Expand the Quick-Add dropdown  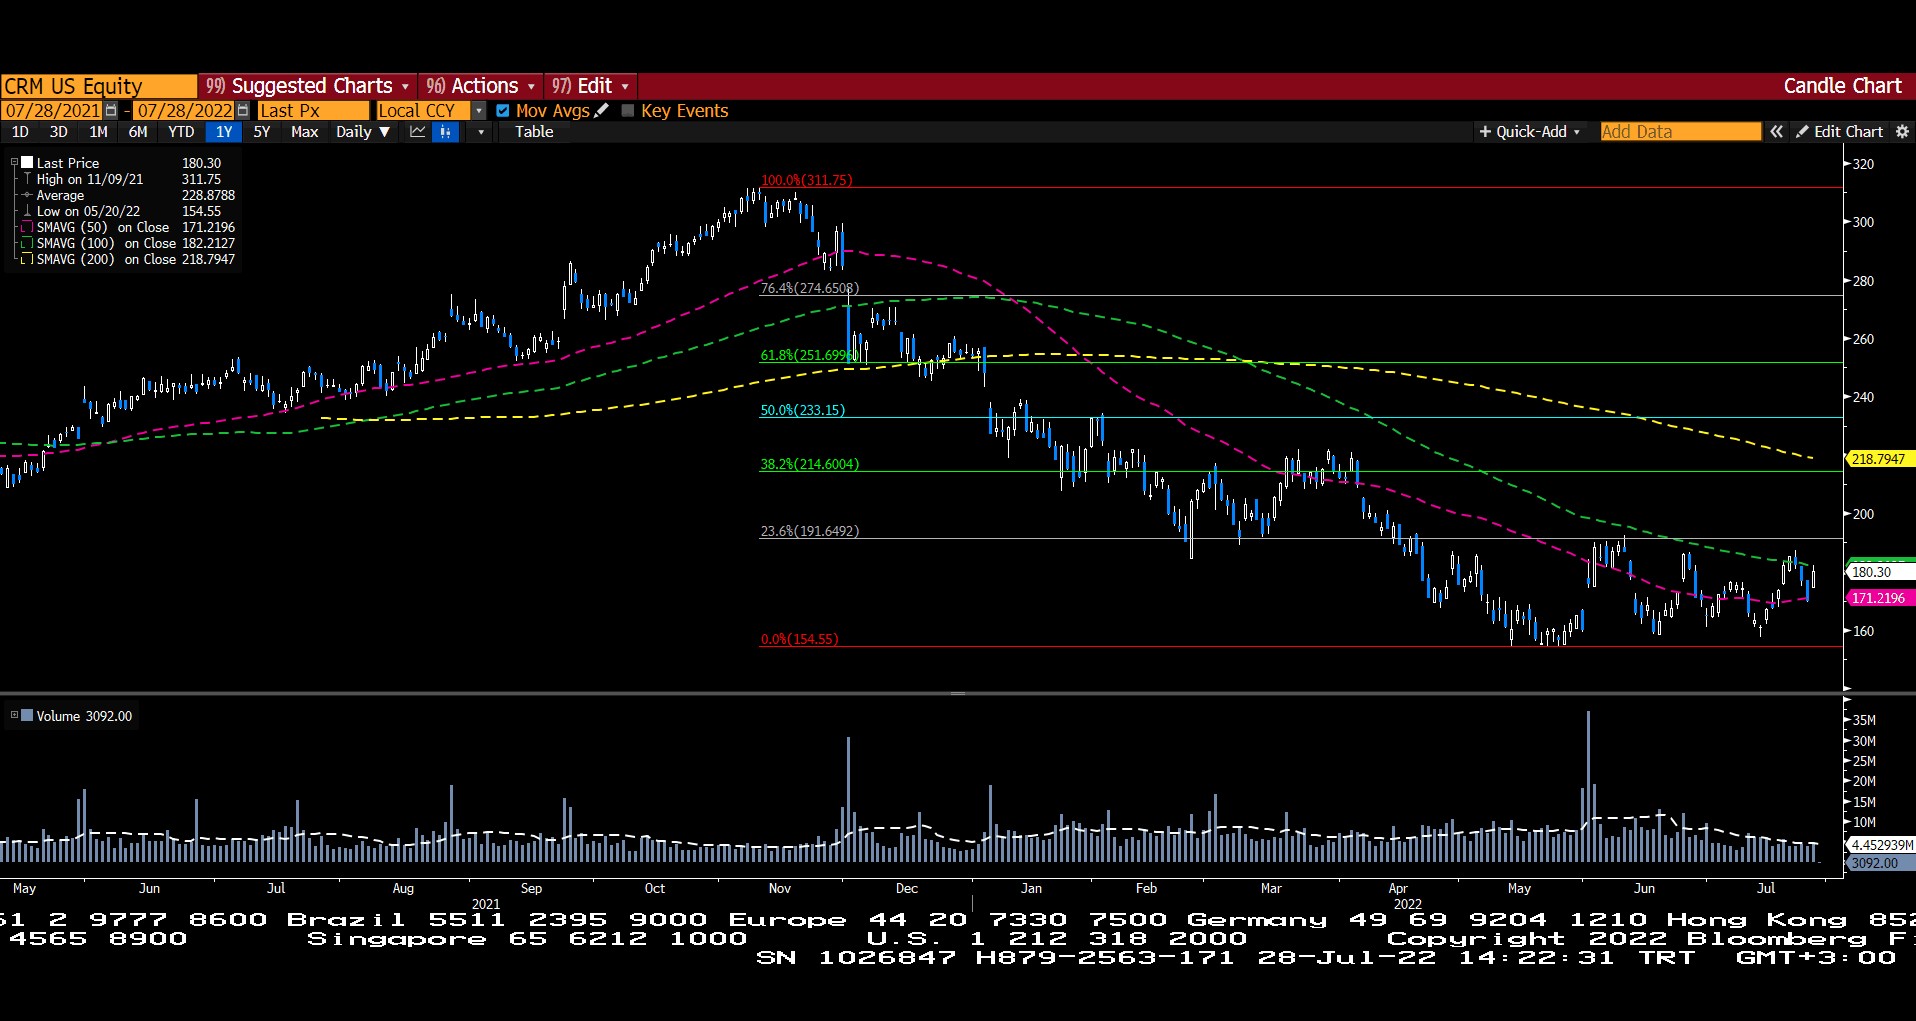1529,132
